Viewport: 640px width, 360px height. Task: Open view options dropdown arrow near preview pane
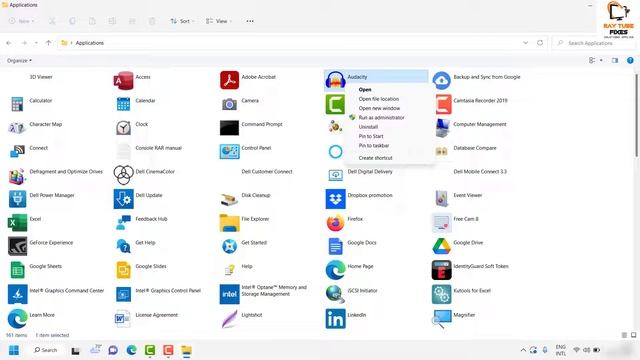(601, 60)
